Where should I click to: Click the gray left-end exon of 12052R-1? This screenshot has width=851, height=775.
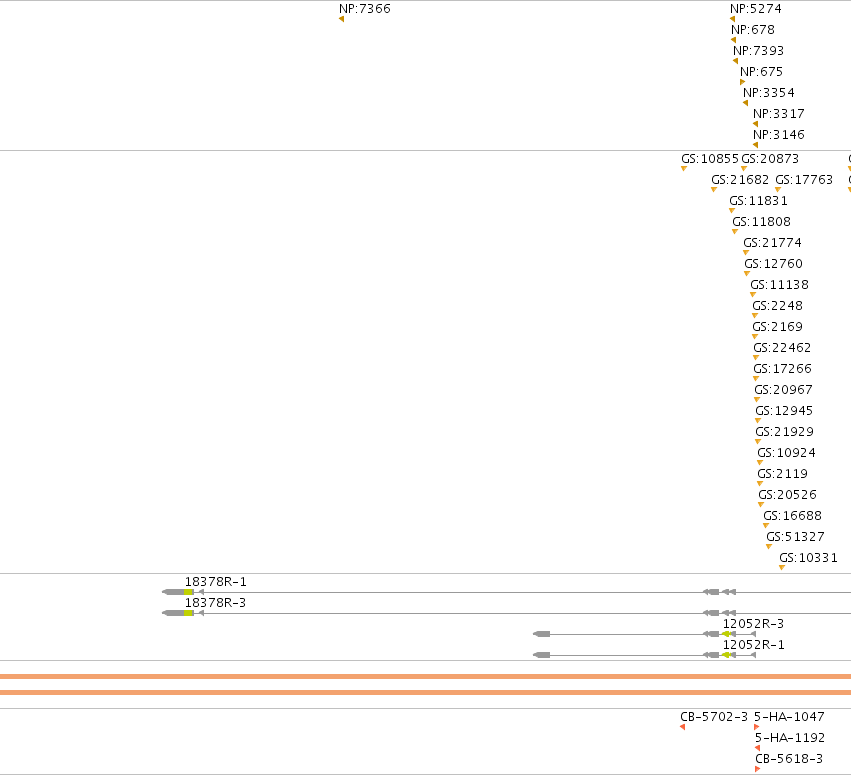coord(542,655)
